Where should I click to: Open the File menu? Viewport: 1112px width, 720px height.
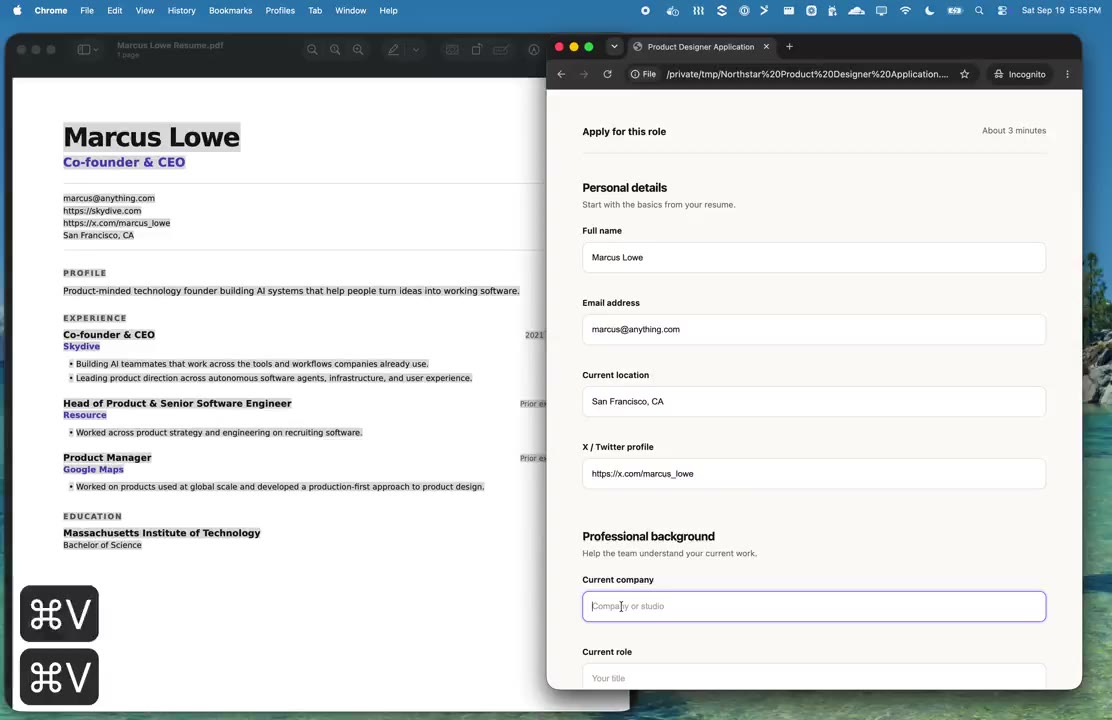tap(87, 11)
